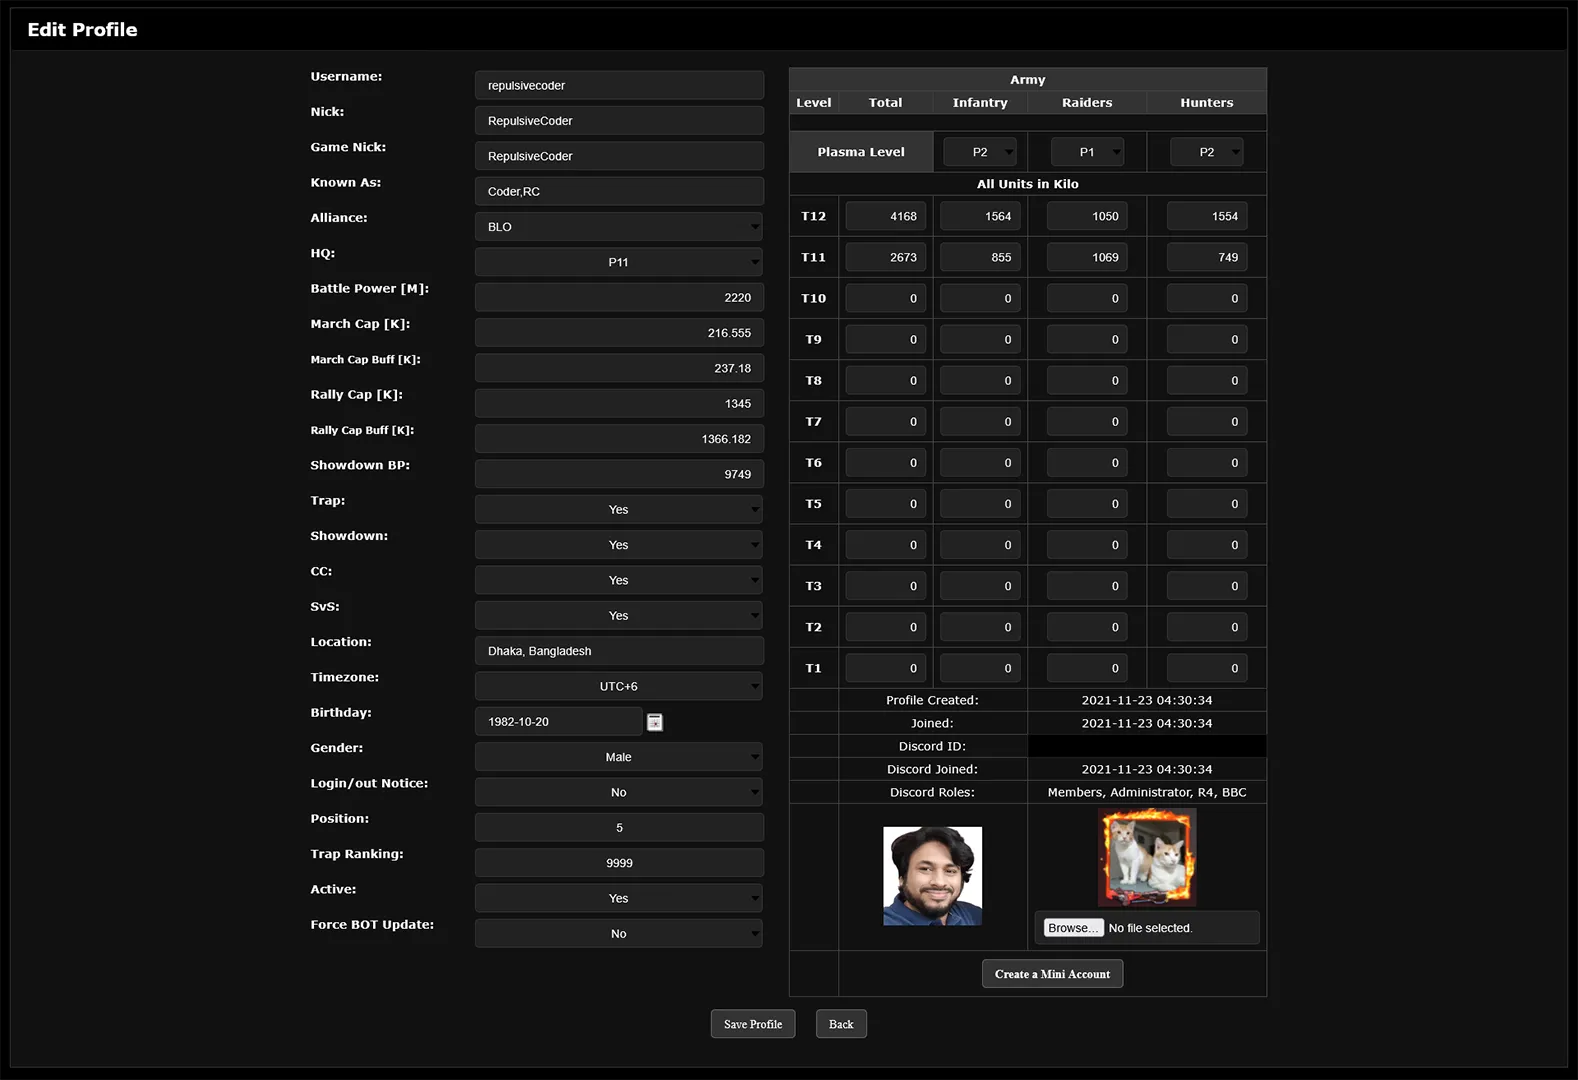
Task: Click the Battle Power input field
Action: point(619,298)
